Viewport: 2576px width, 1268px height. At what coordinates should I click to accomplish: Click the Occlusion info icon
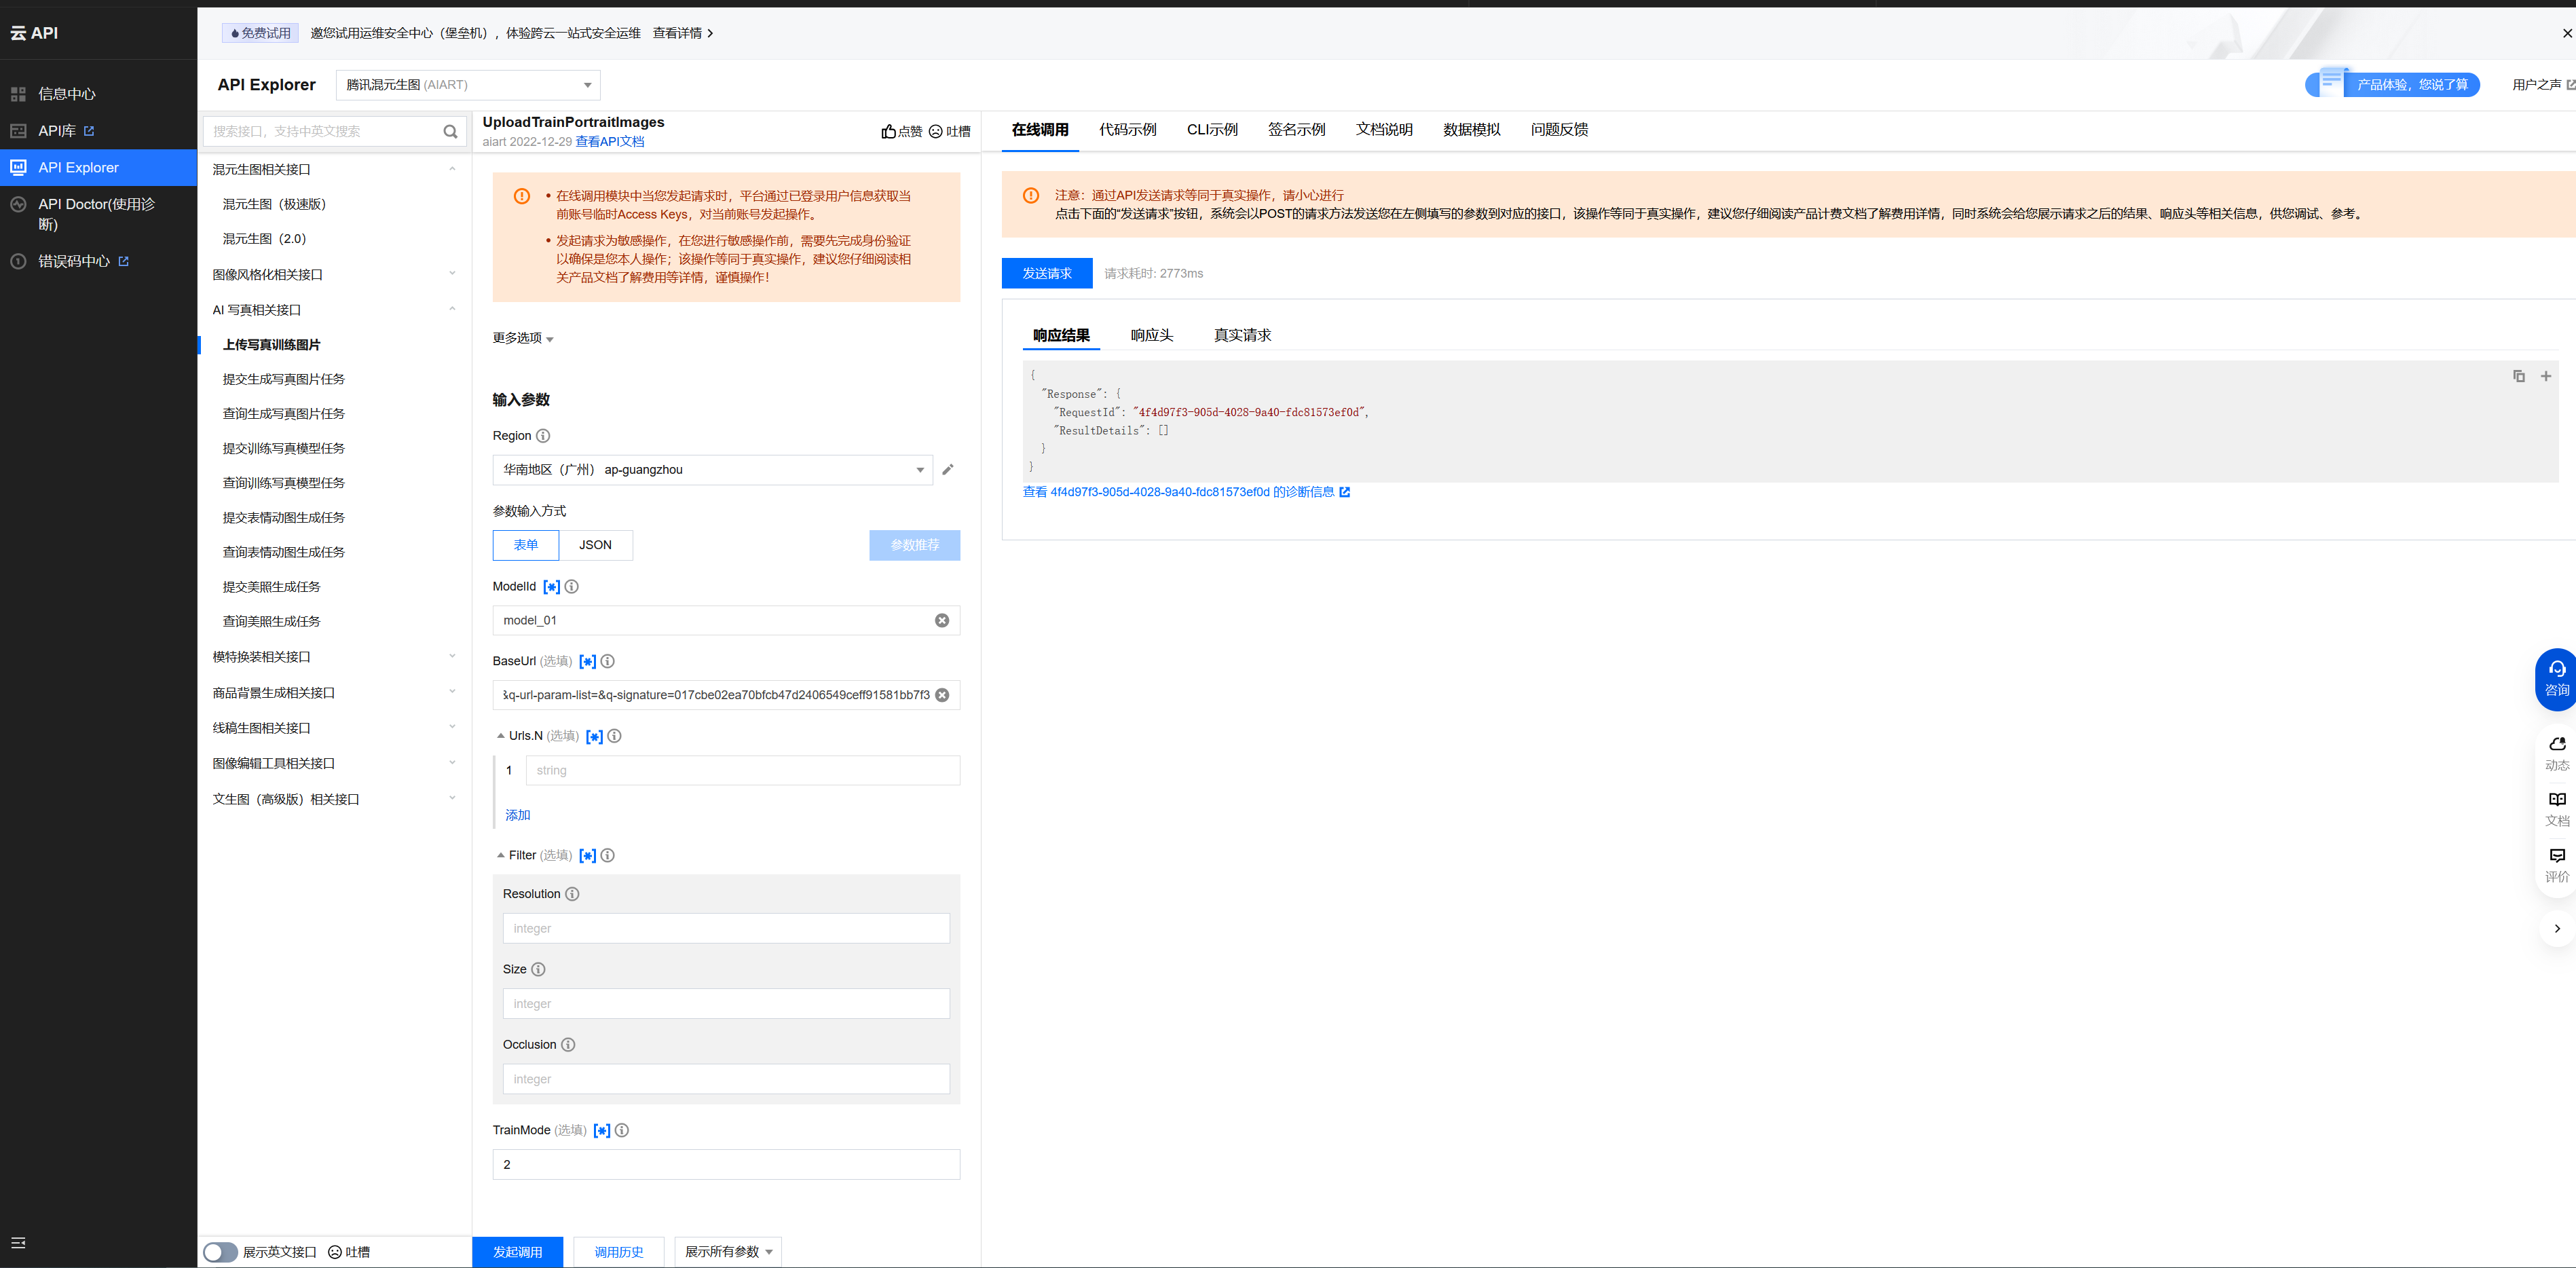click(568, 1045)
